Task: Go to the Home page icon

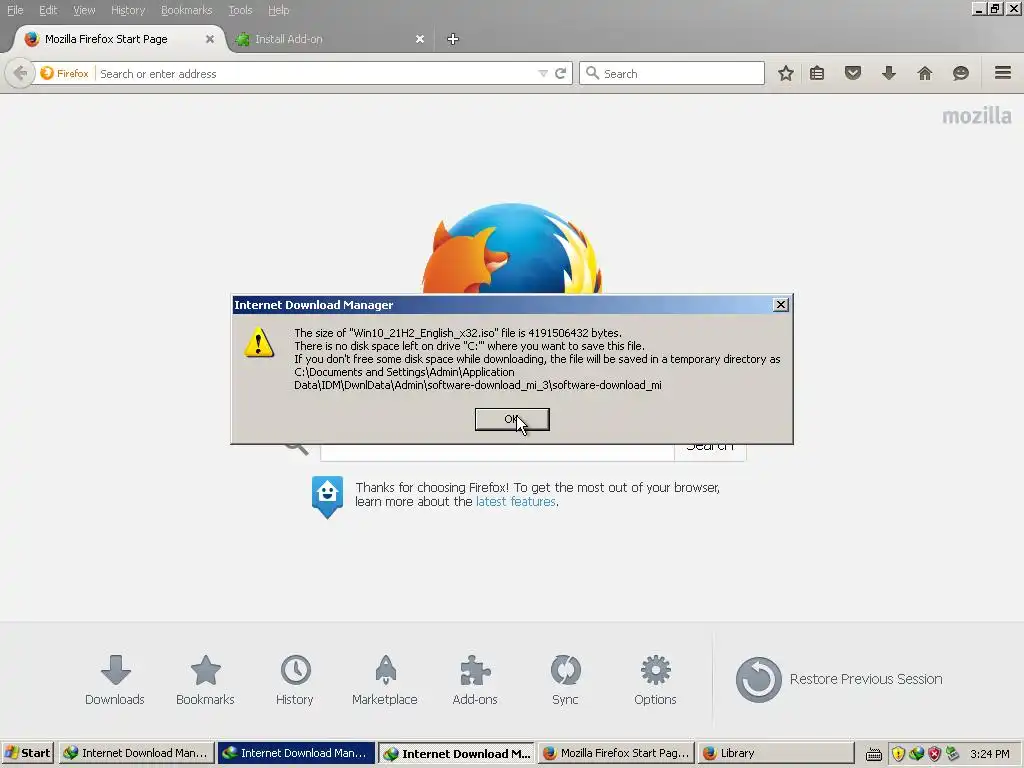Action: click(925, 73)
